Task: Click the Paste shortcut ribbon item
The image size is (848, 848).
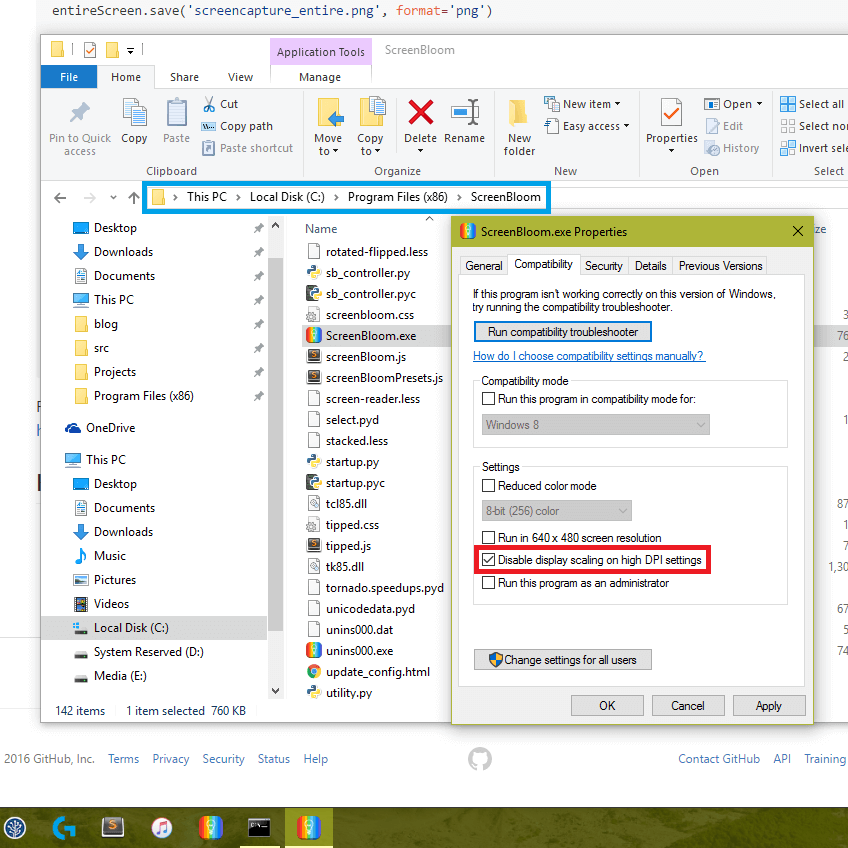Action: 247,148
